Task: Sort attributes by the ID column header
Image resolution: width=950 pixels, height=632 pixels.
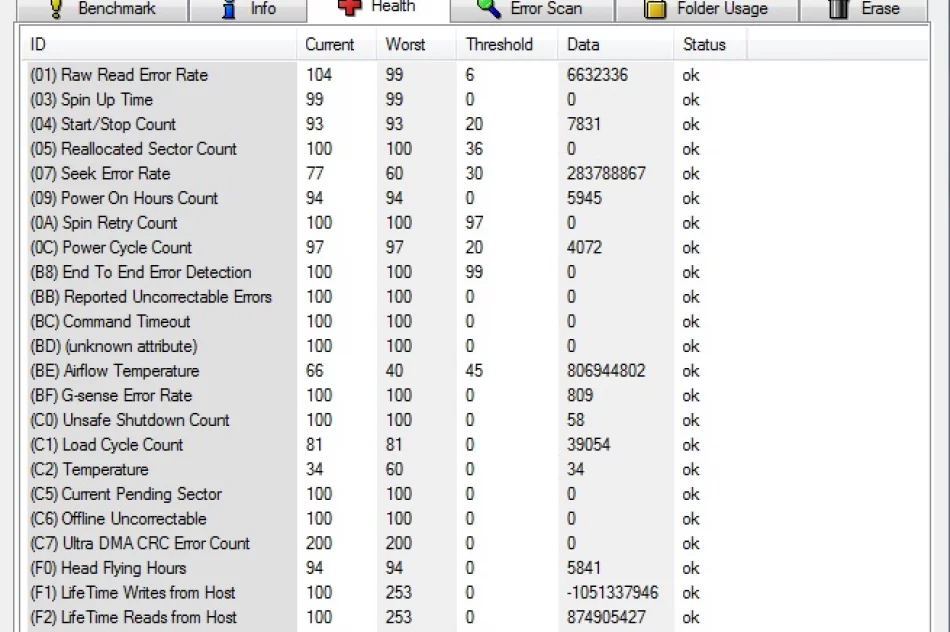Action: [150, 44]
